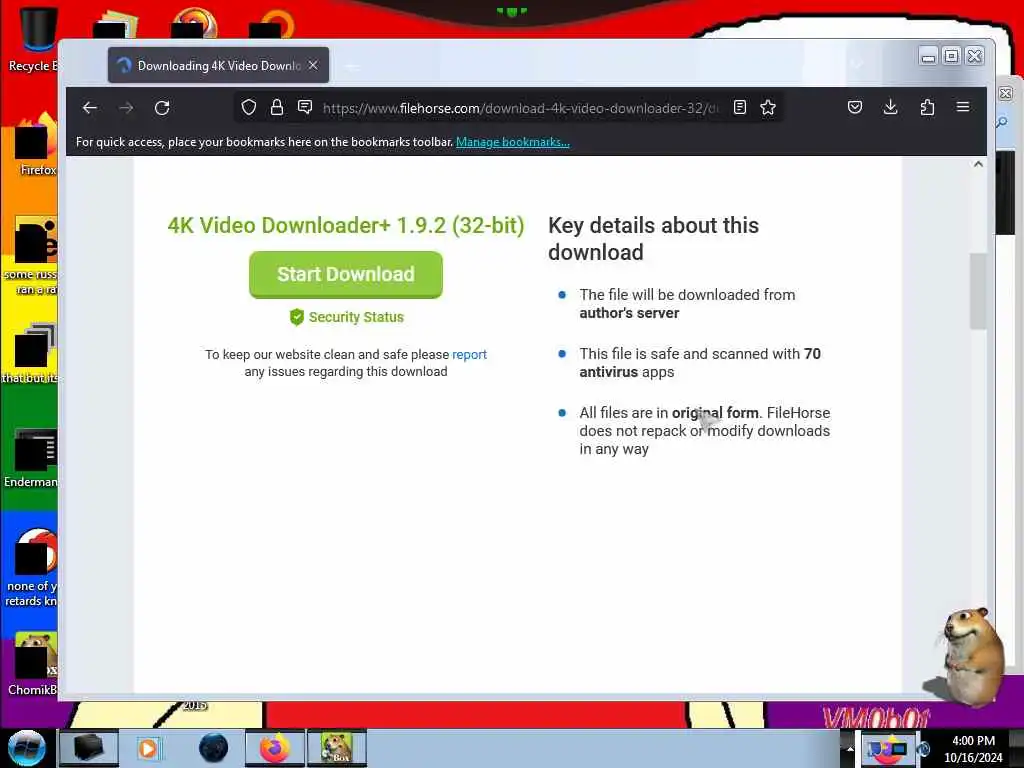Click the taskbar clock showing 4:00 PM
Image resolution: width=1024 pixels, height=768 pixels.
point(973,749)
